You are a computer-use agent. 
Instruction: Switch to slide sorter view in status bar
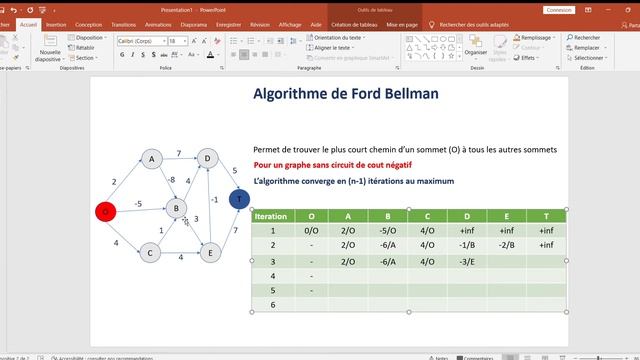pos(527,358)
